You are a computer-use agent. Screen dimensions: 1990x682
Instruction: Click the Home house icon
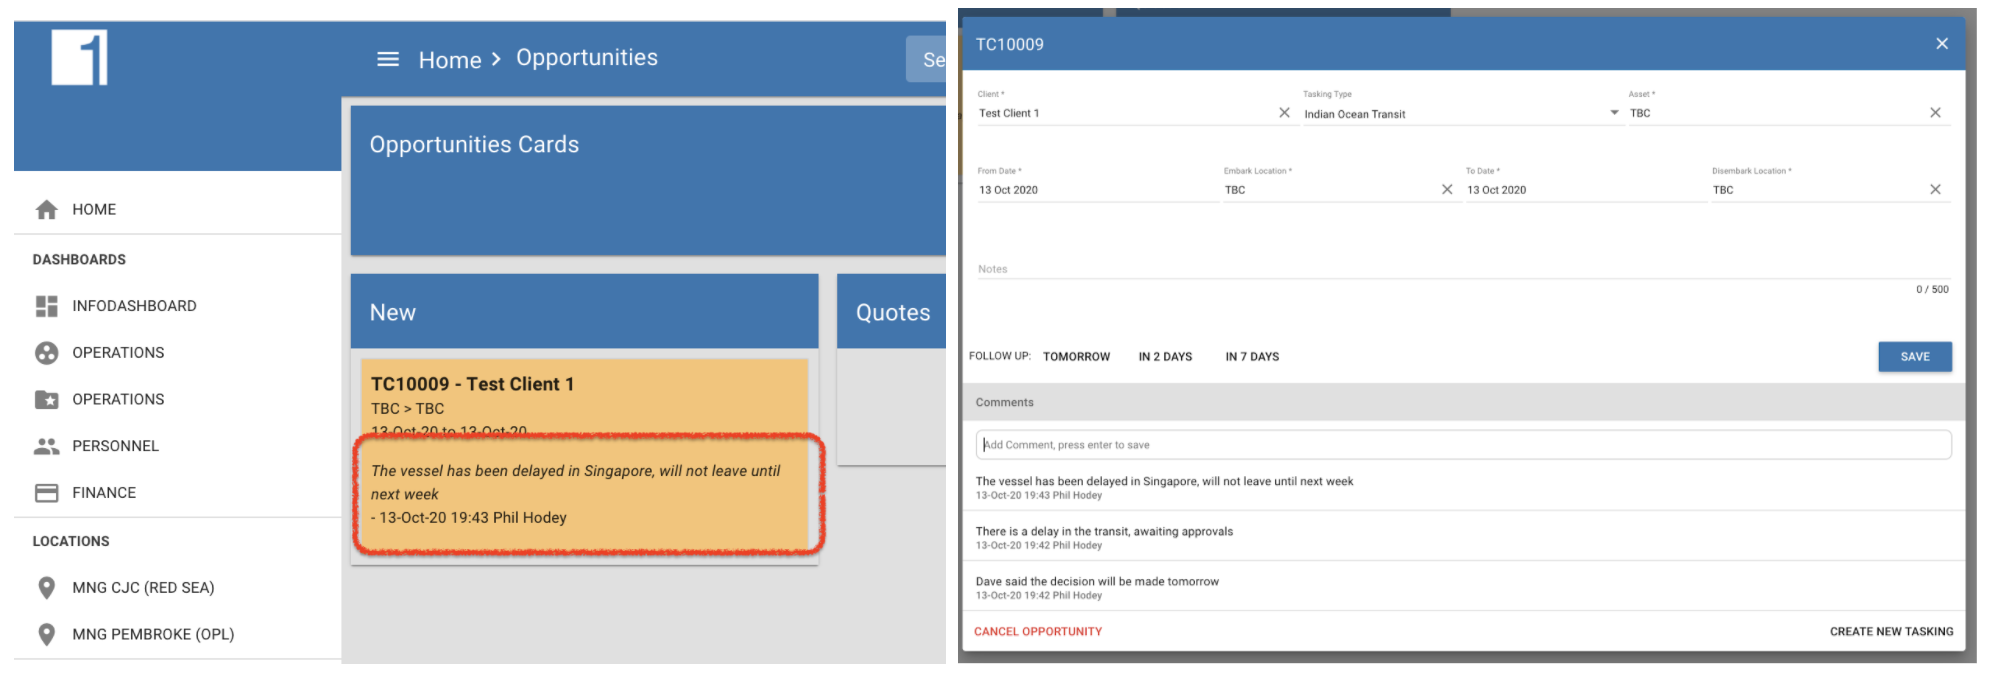[47, 209]
